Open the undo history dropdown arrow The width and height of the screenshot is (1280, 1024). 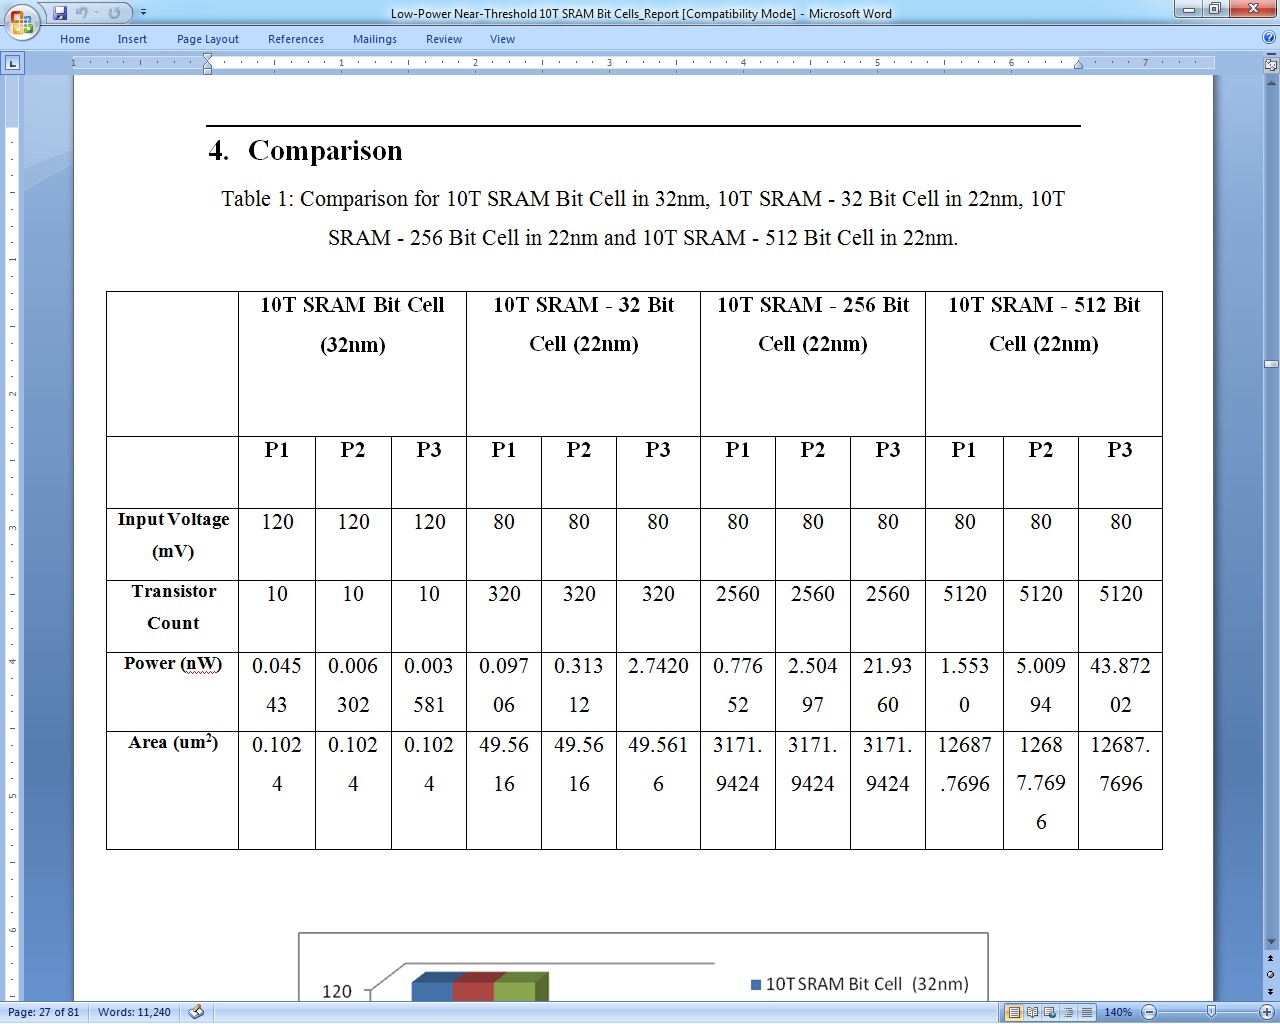tap(96, 13)
